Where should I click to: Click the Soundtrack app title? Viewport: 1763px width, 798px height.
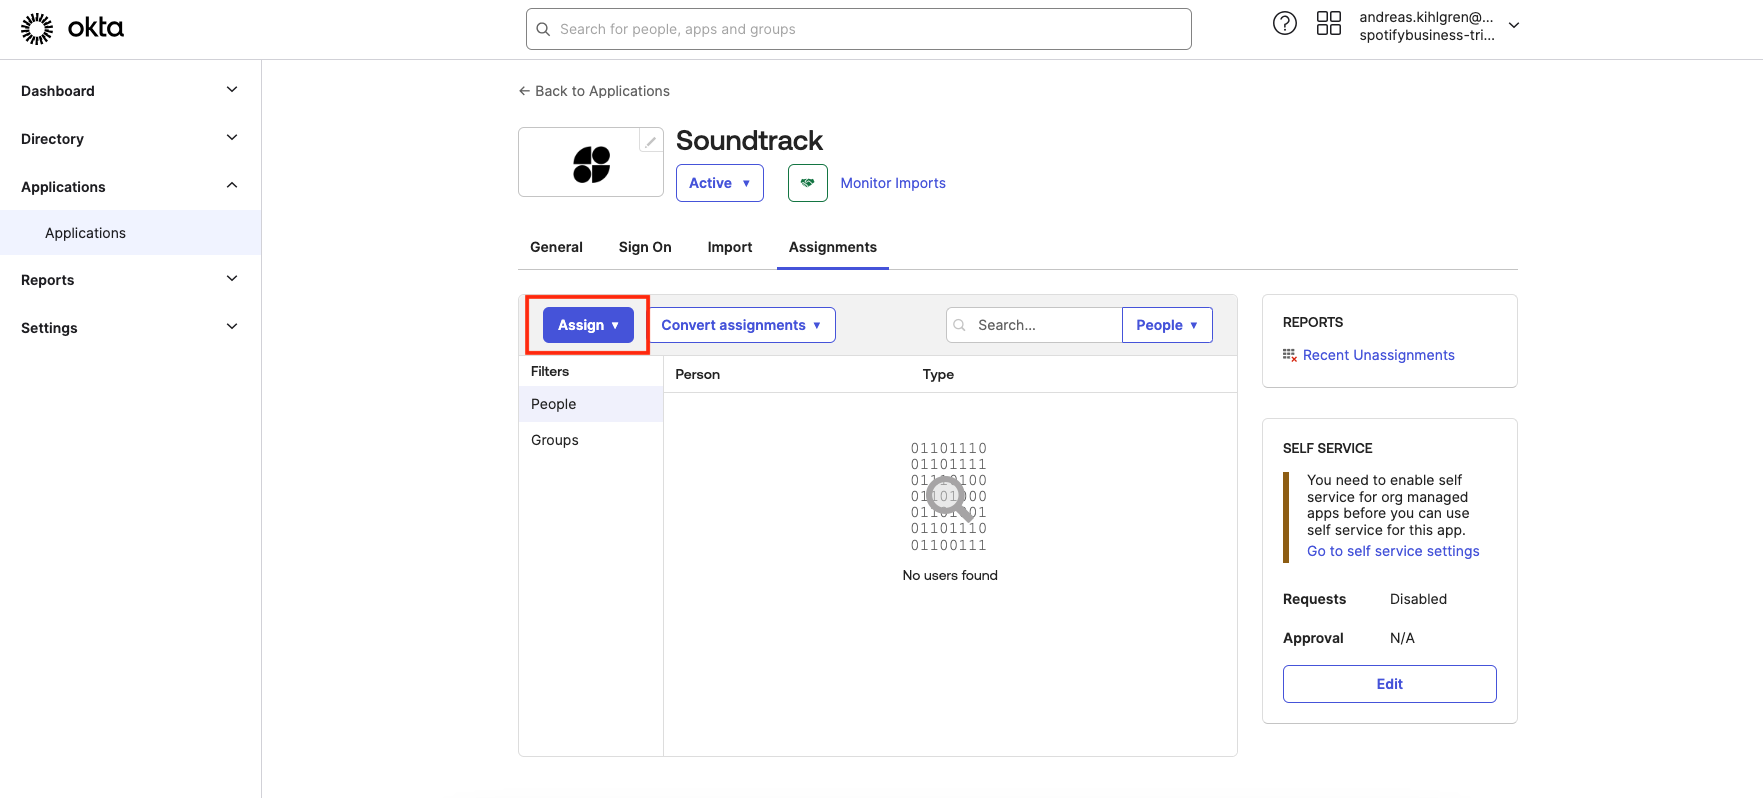pyautogui.click(x=749, y=141)
